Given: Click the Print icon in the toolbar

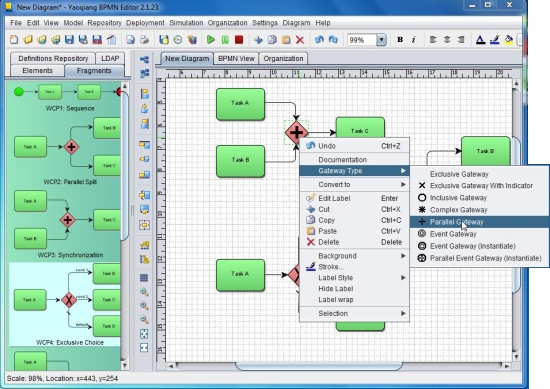Looking at the screenshot, I should (x=145, y=40).
